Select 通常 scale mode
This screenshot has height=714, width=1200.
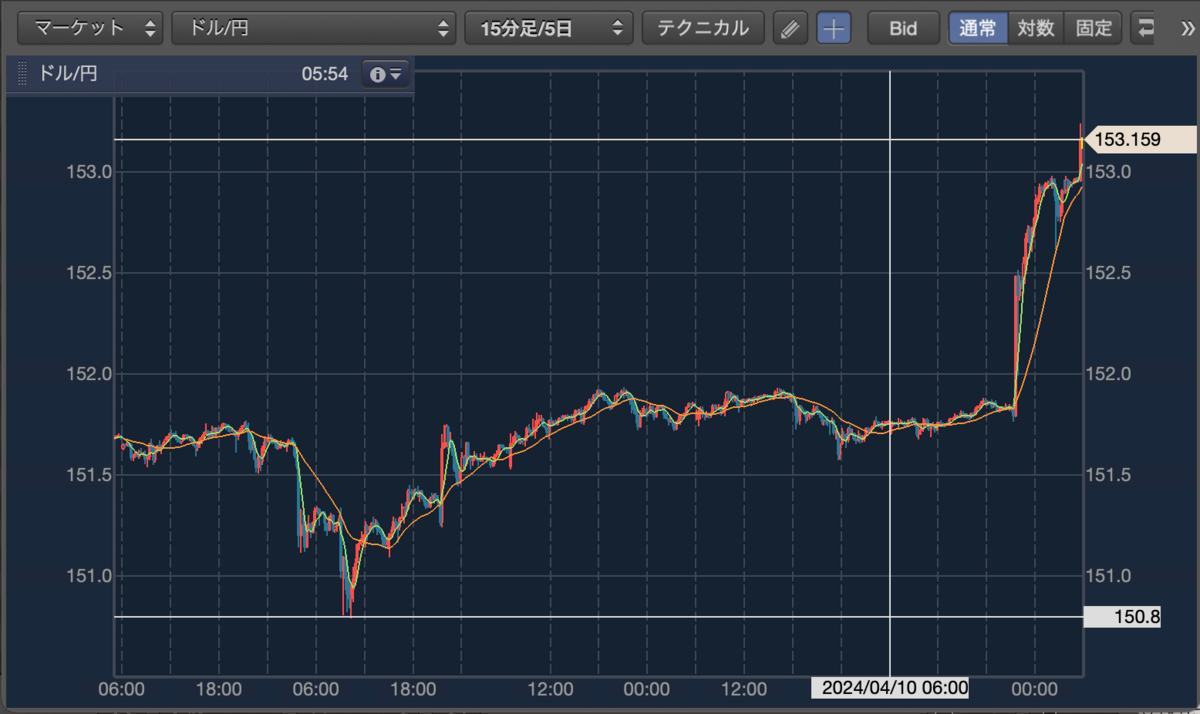click(x=978, y=28)
